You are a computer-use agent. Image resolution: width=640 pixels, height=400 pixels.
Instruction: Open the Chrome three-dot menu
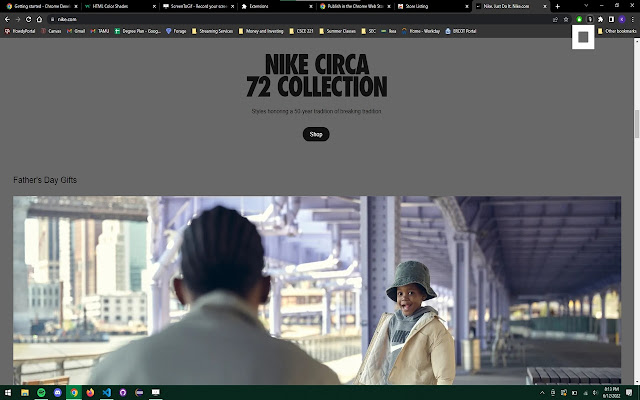point(632,19)
